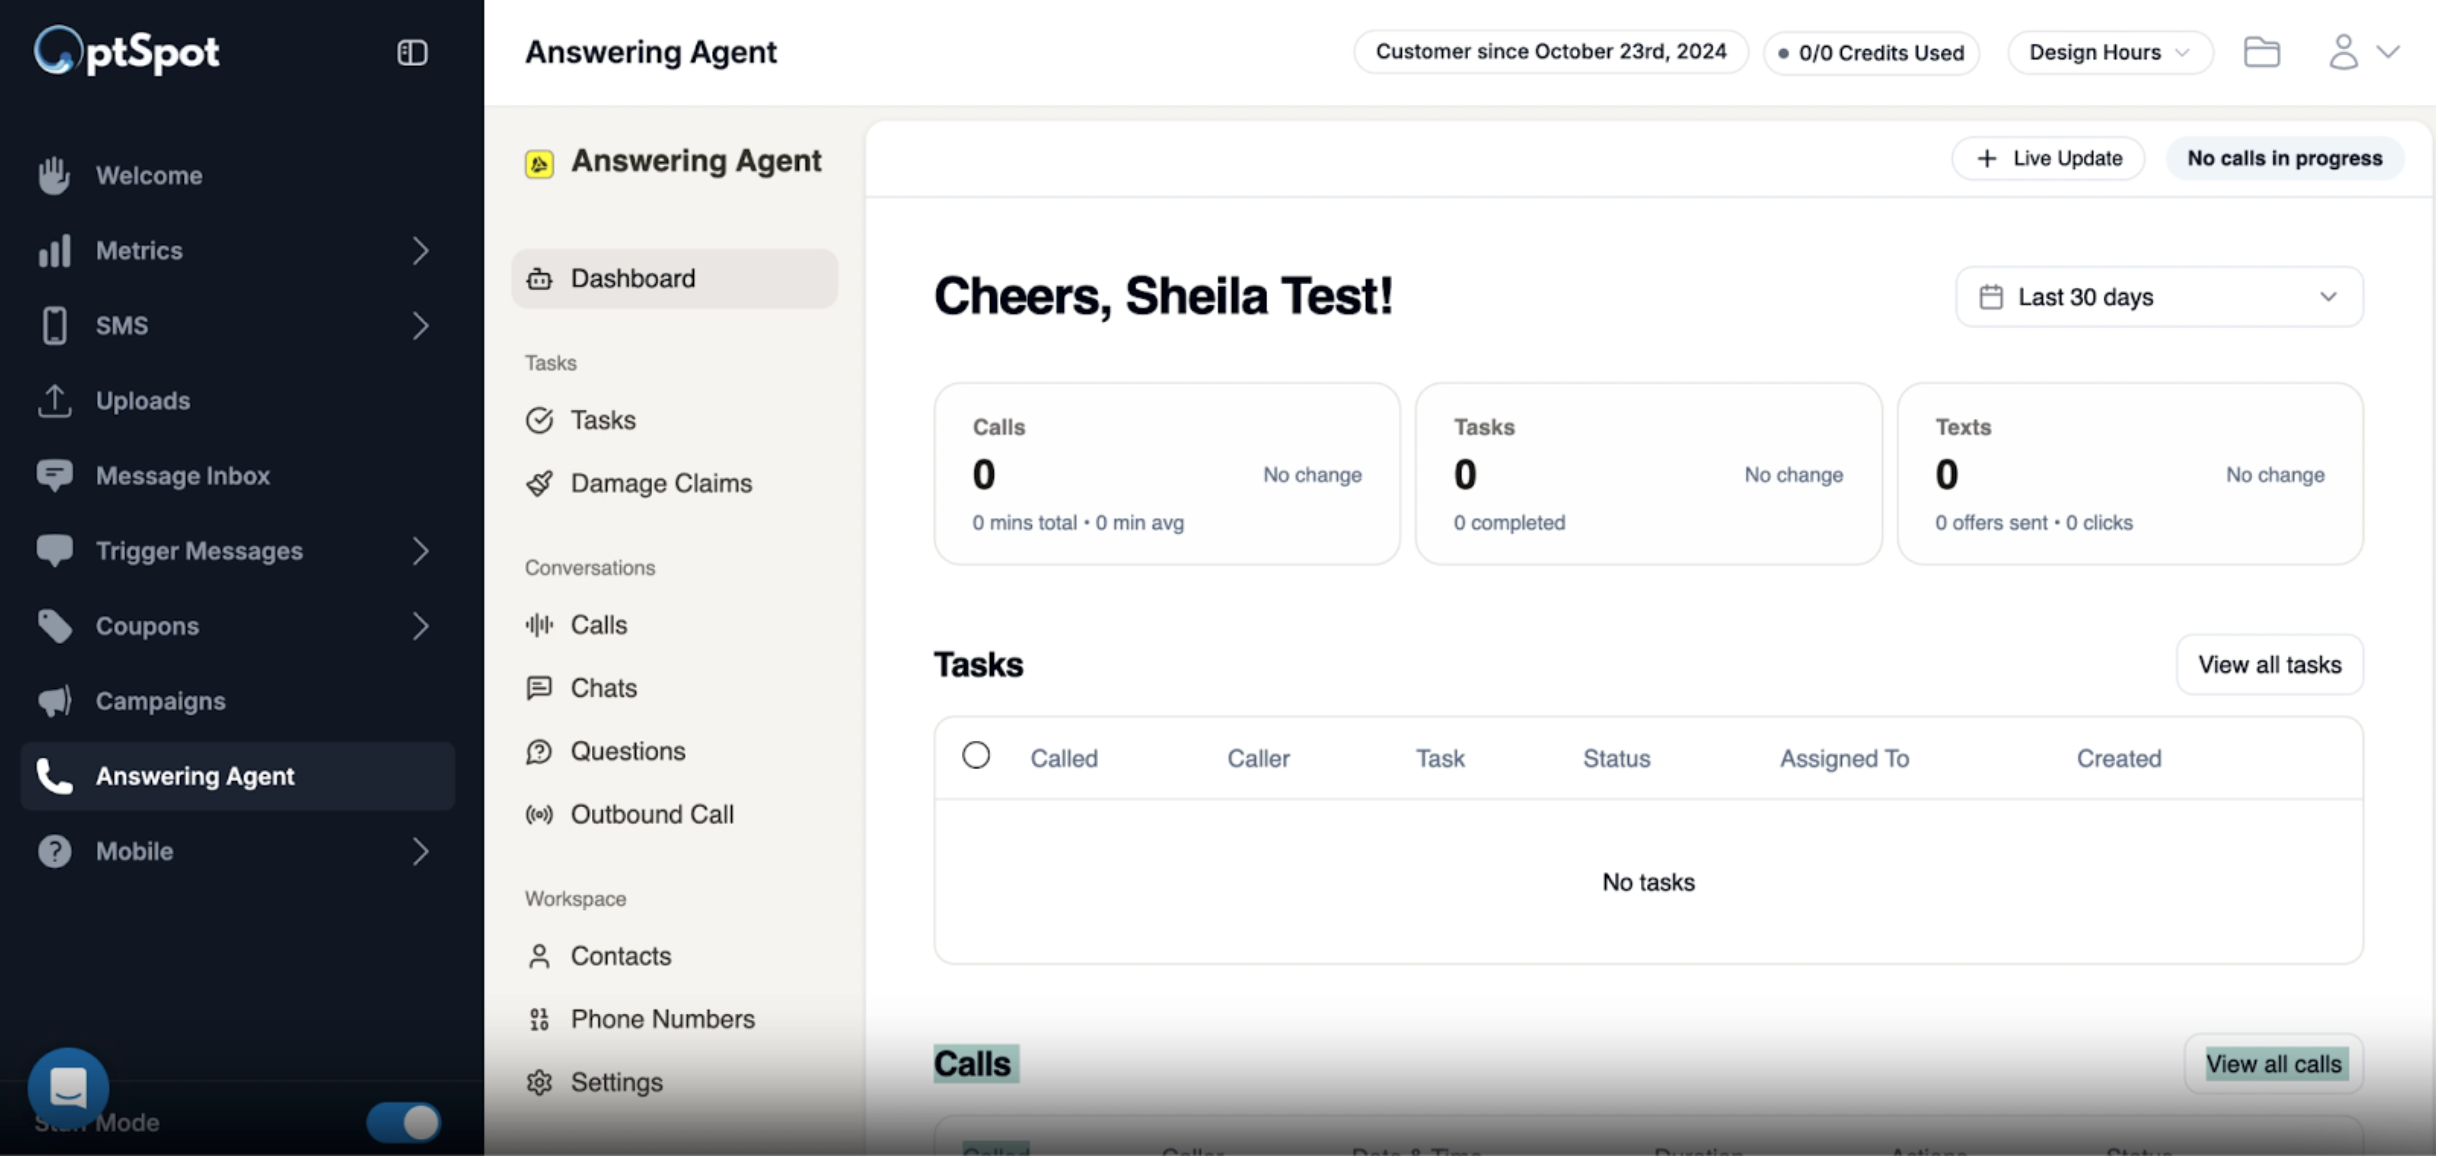2438x1158 pixels.
Task: Select all tasks via header checkbox
Action: point(976,755)
